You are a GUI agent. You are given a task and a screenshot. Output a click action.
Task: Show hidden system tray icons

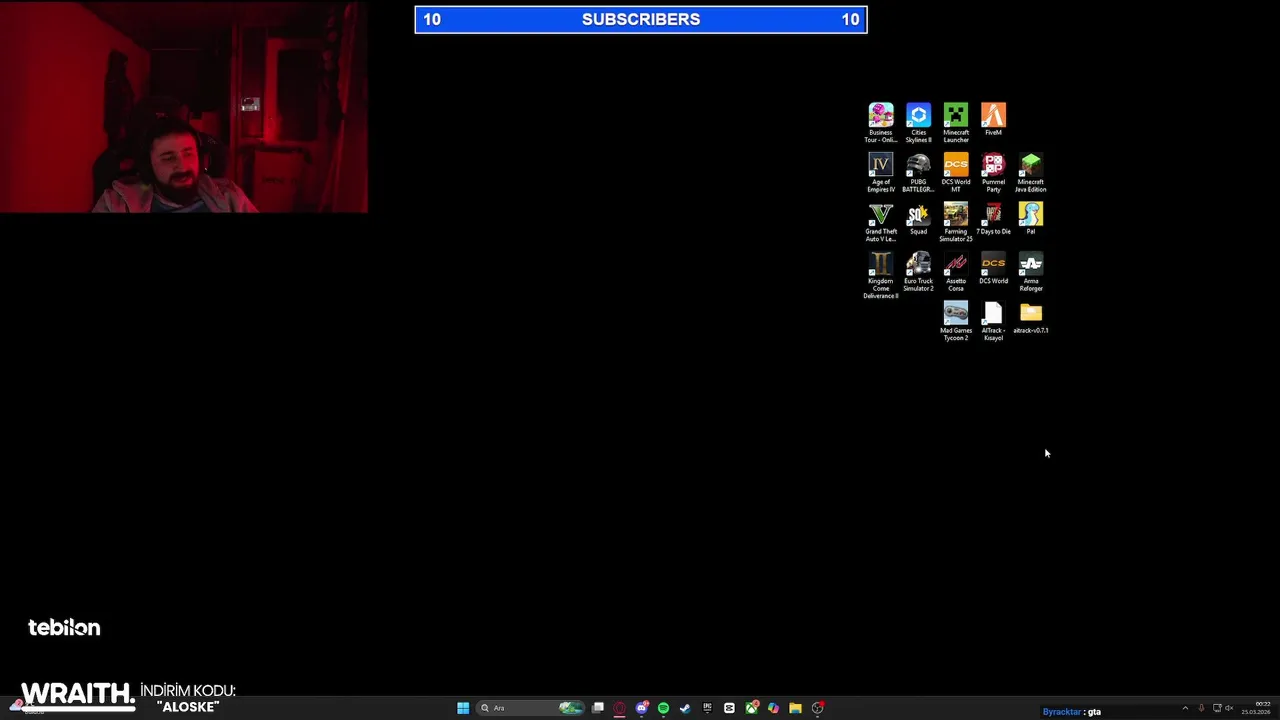point(1185,708)
